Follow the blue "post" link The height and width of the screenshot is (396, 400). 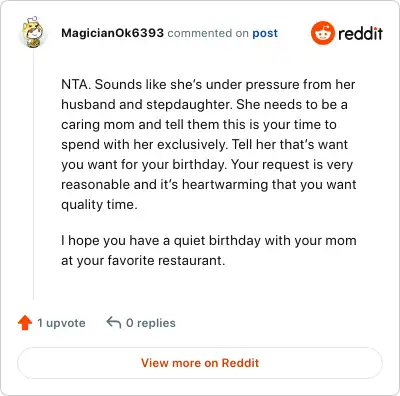265,33
